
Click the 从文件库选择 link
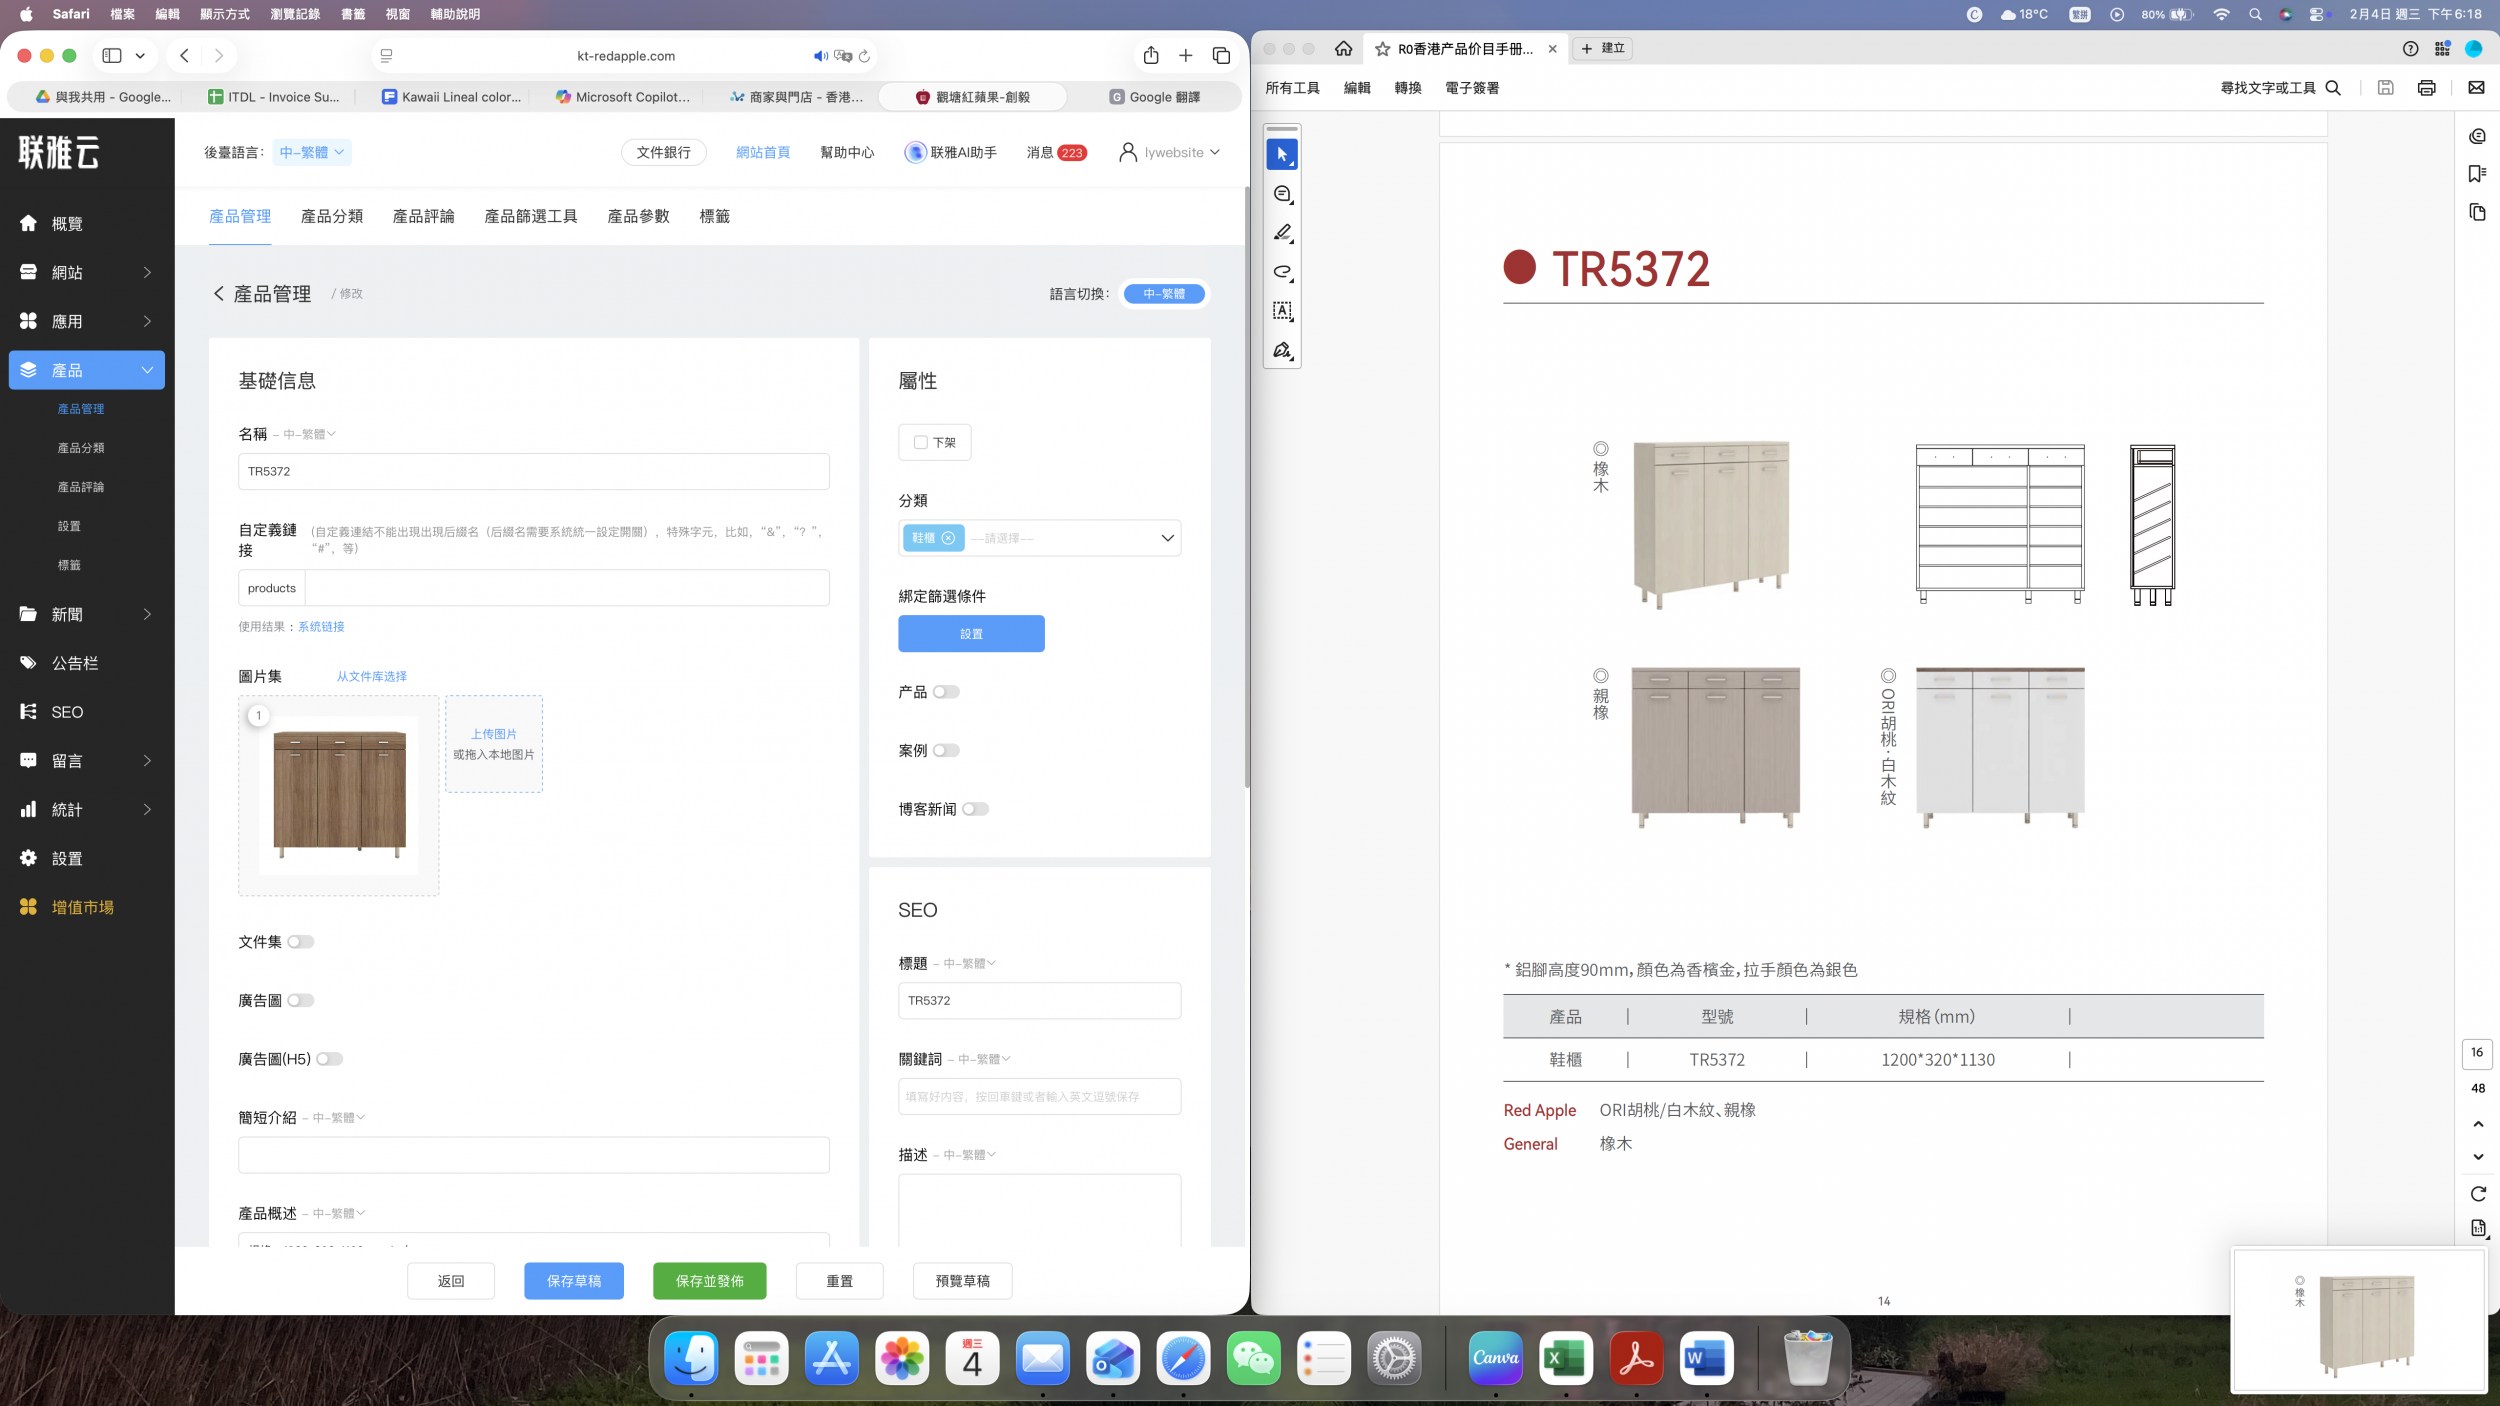click(371, 676)
